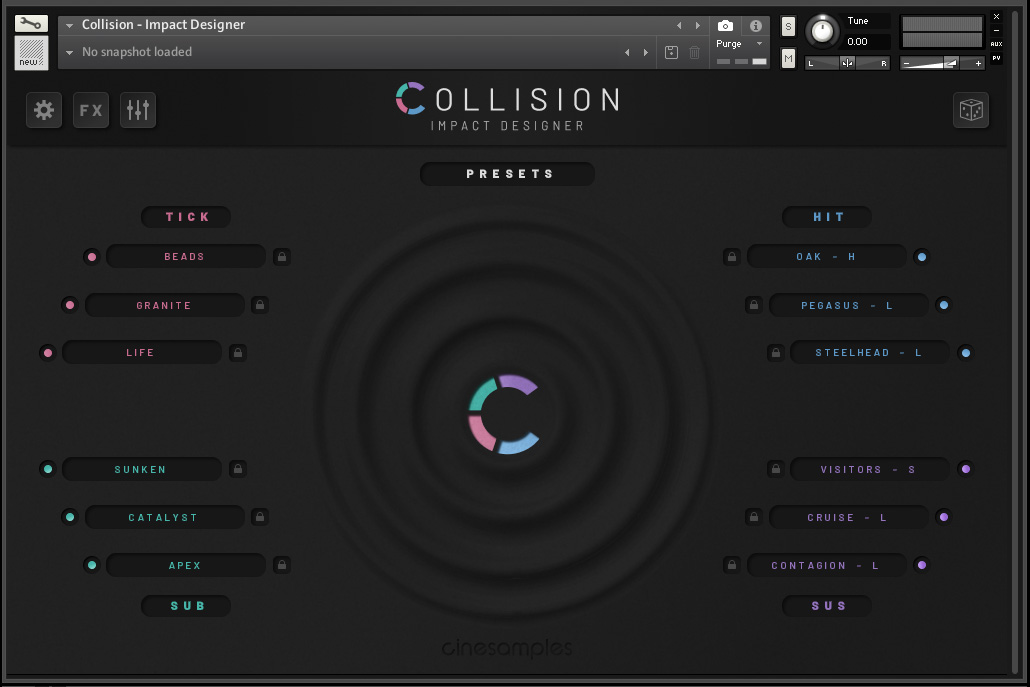The image size is (1030, 687).
Task: Solo the instrument with S button
Action: (788, 27)
